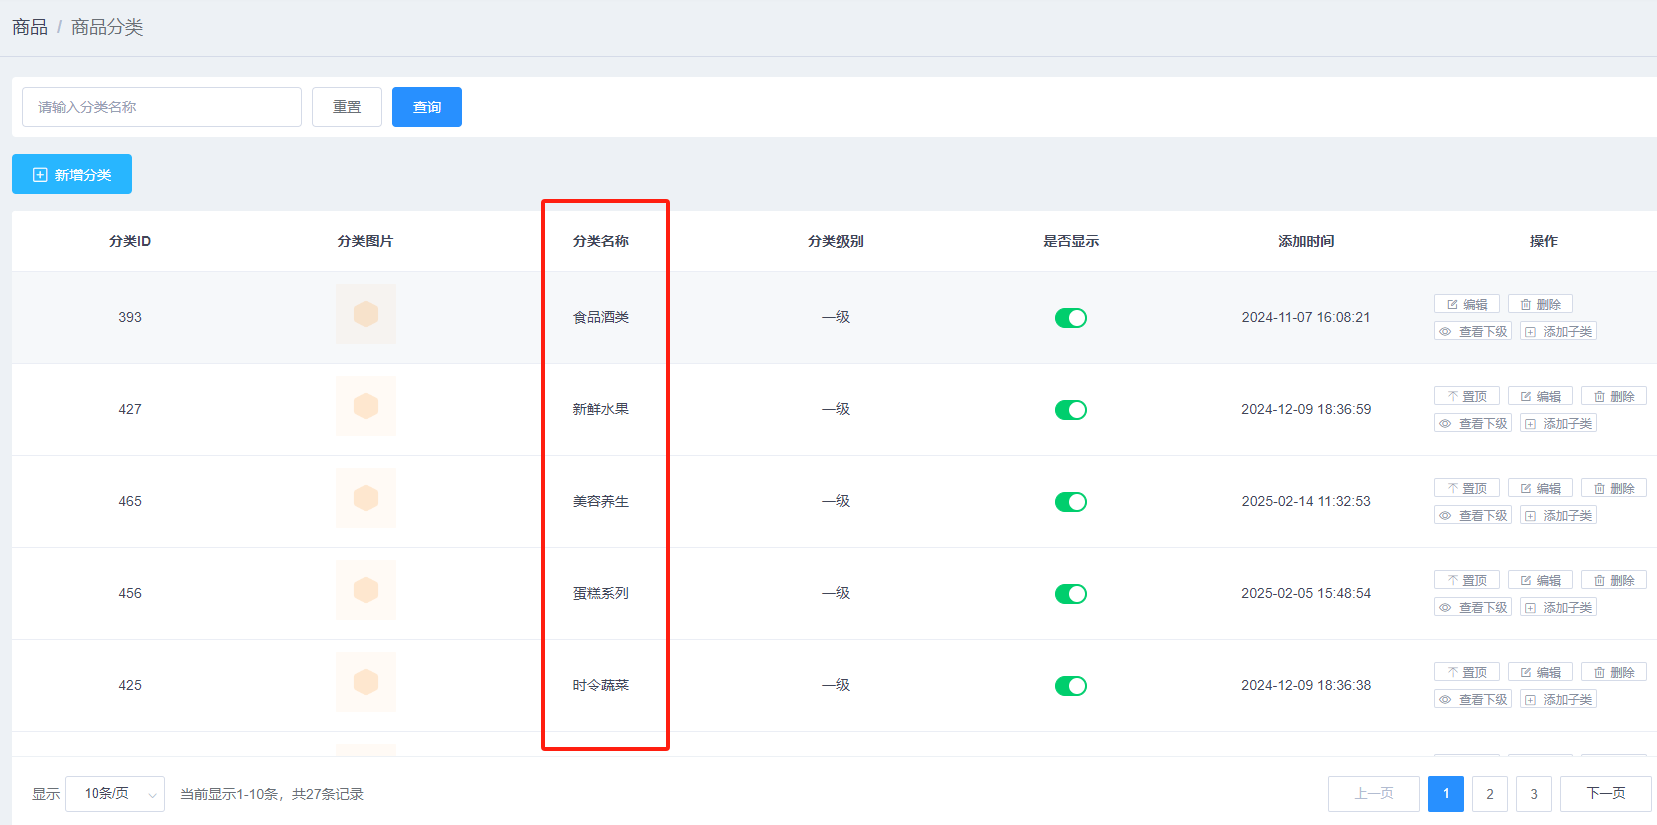This screenshot has height=825, width=1657.
Task: Turn off display switch for 时令蔬菜
Action: (x=1070, y=686)
